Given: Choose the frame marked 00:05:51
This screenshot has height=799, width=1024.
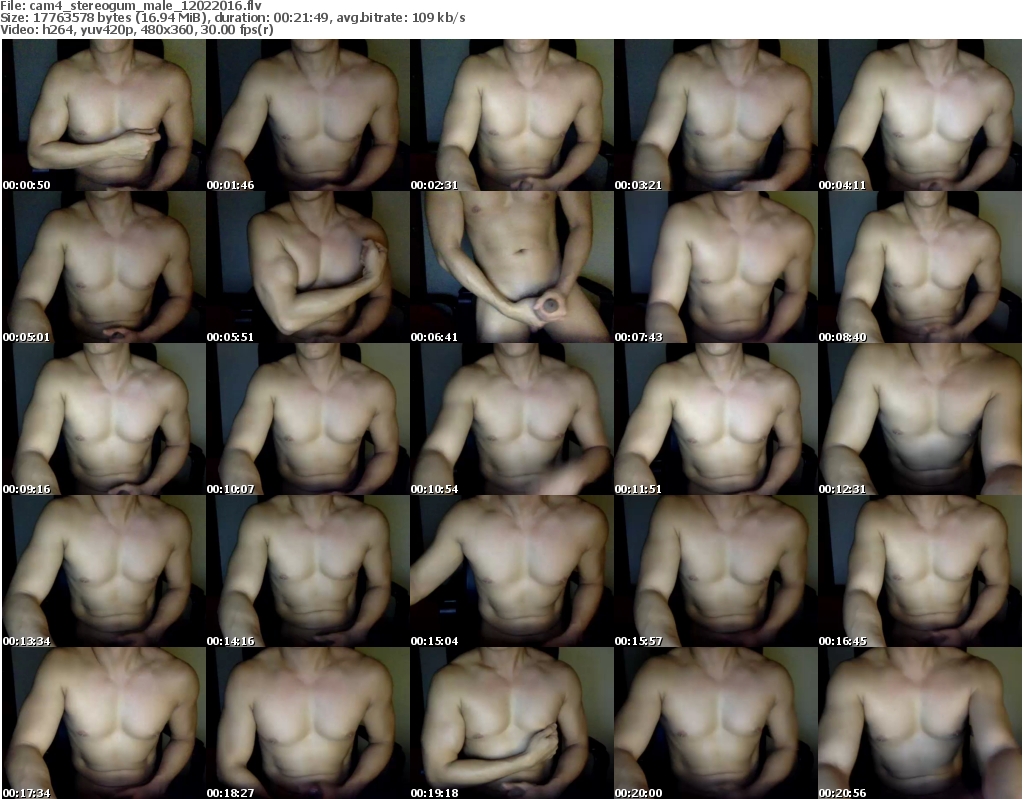Looking at the screenshot, I should pos(308,267).
